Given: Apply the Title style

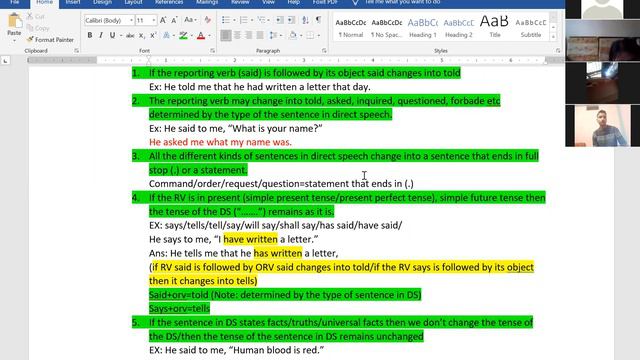Looking at the screenshot, I should 494,28.
